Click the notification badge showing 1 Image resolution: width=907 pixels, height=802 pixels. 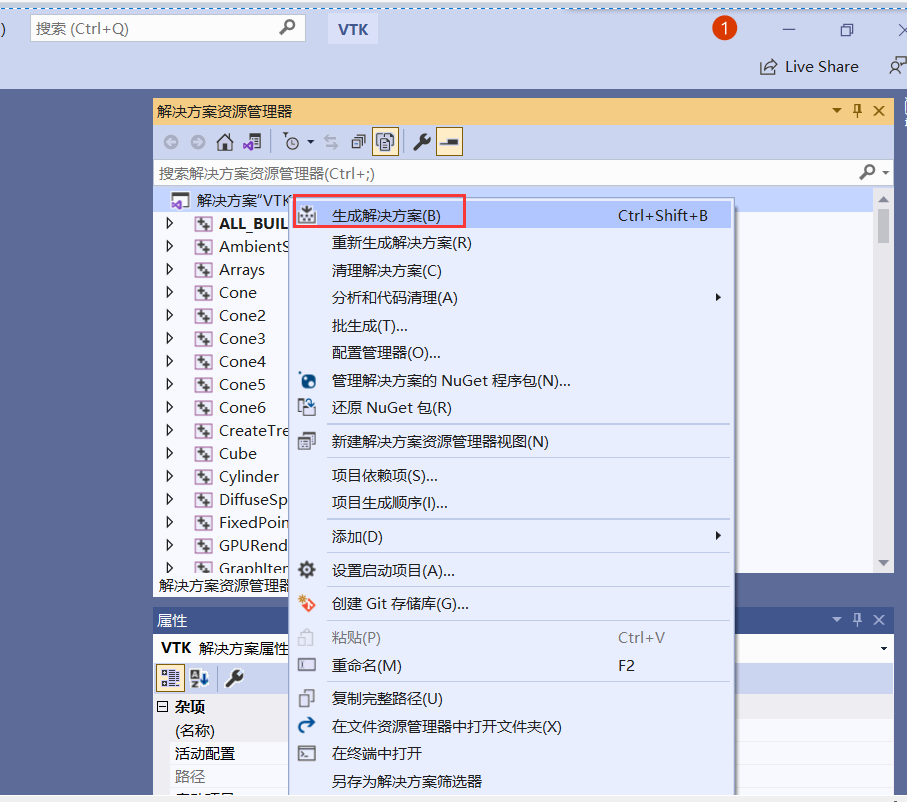point(724,28)
